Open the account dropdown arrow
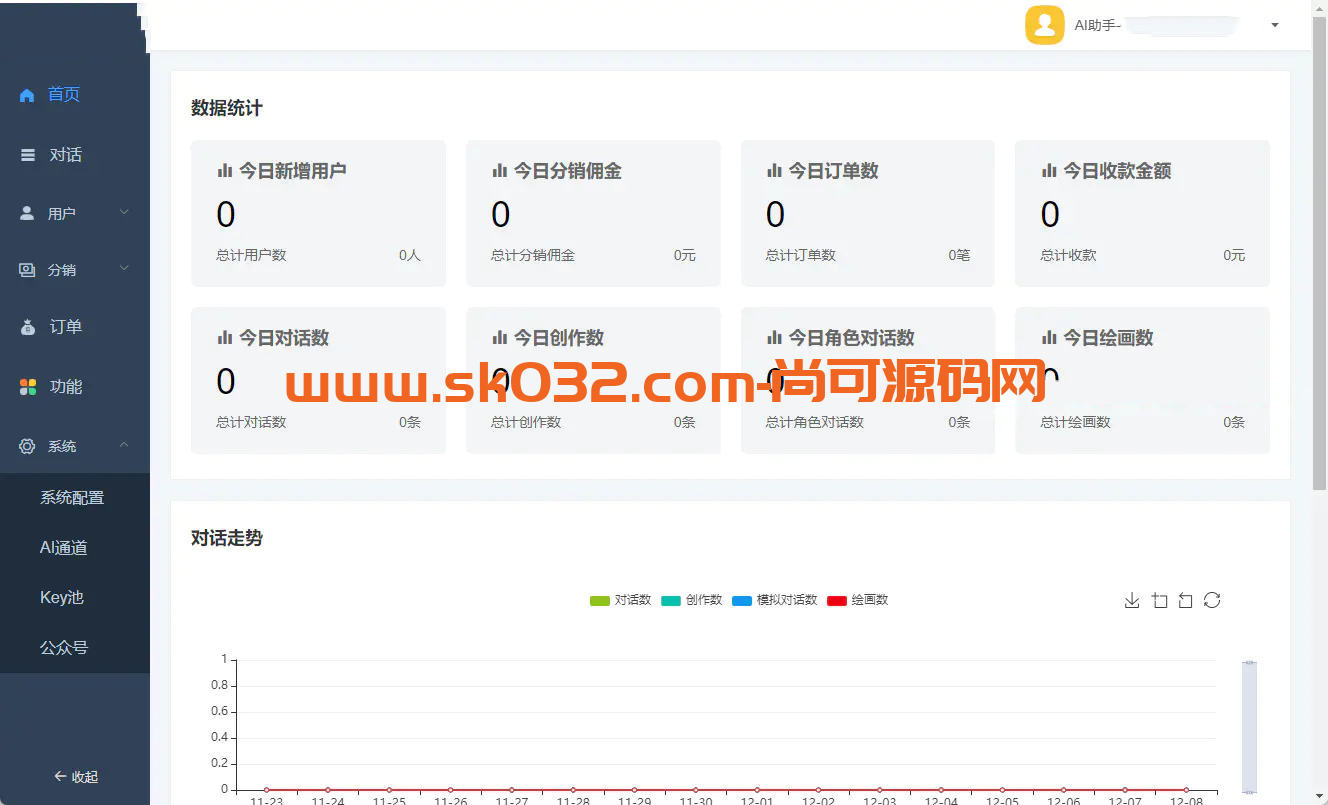1328x805 pixels. click(x=1275, y=25)
